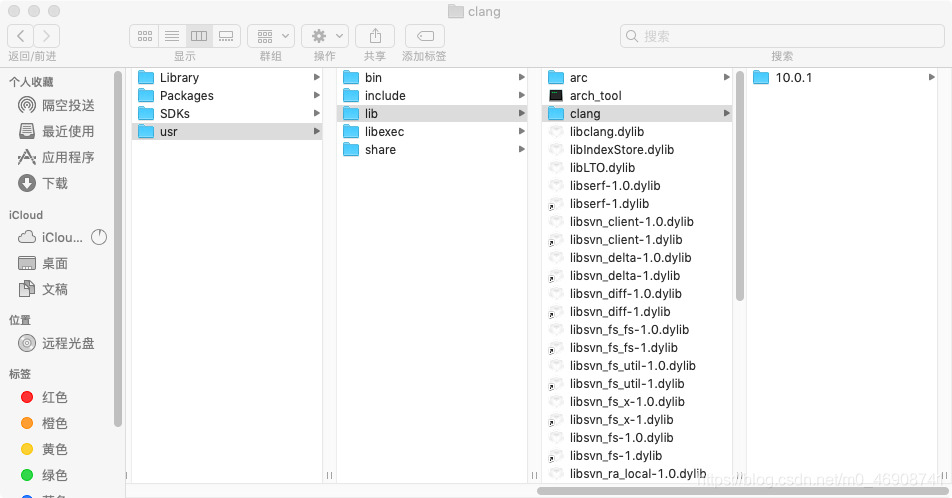Open the 操作 gear action menu
The height and width of the screenshot is (498, 952).
pyautogui.click(x=325, y=36)
